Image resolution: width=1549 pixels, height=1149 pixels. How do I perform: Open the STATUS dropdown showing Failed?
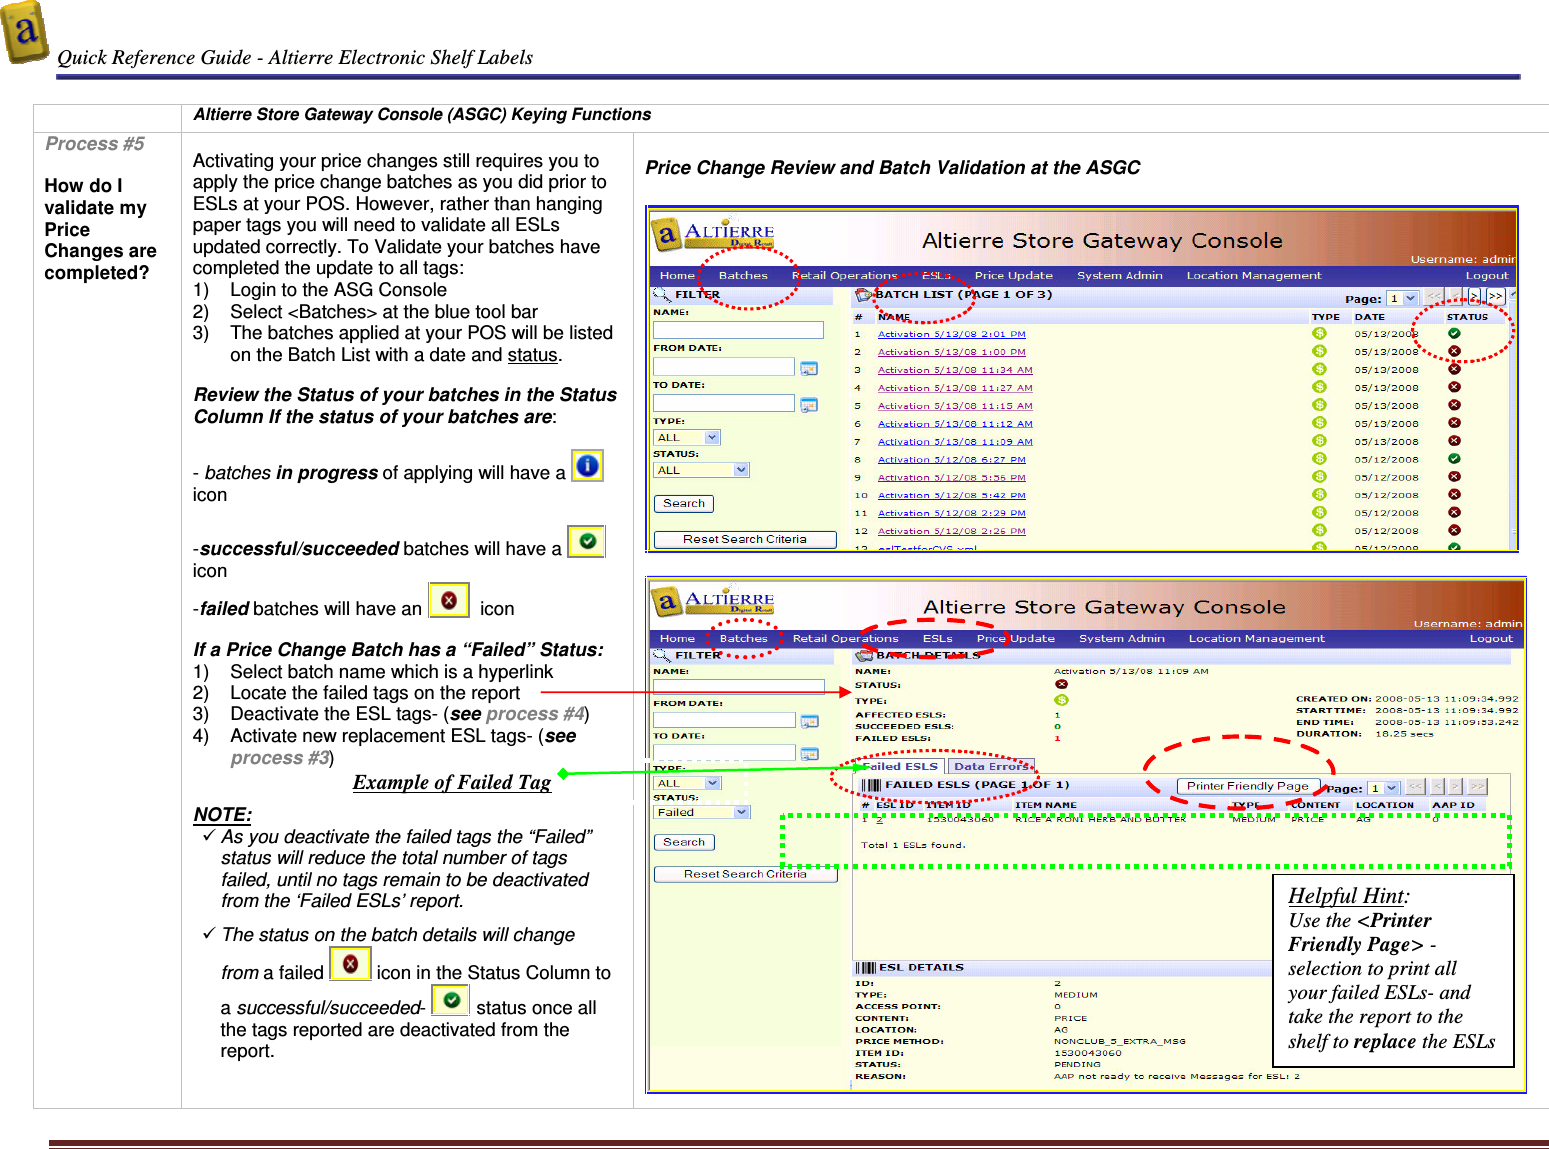(701, 812)
